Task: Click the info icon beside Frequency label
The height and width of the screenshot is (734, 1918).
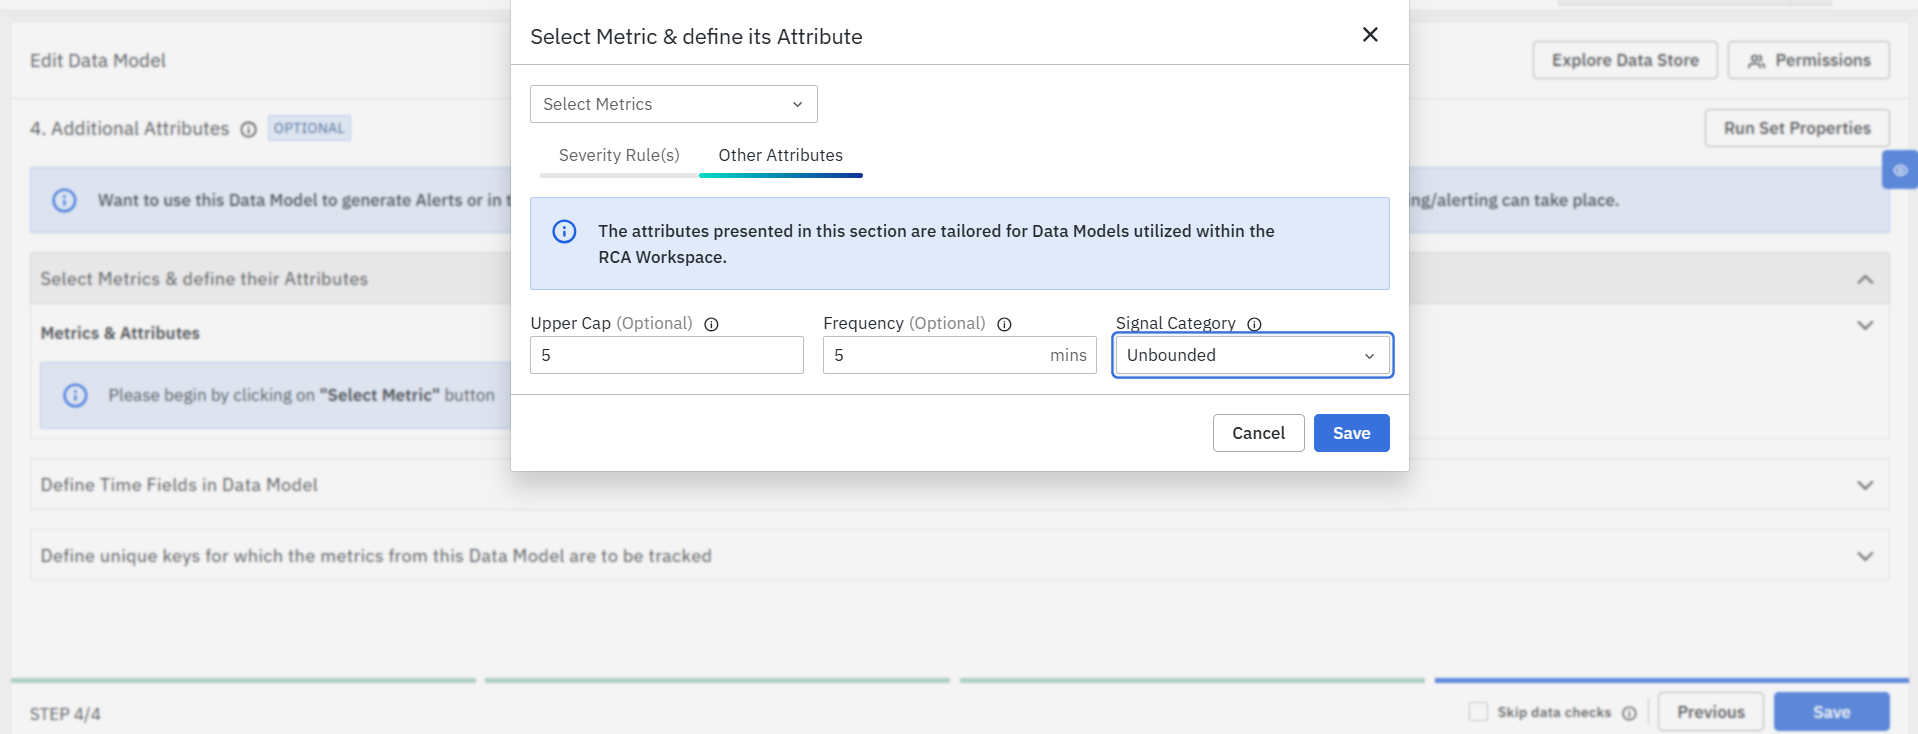Action: 1004,324
